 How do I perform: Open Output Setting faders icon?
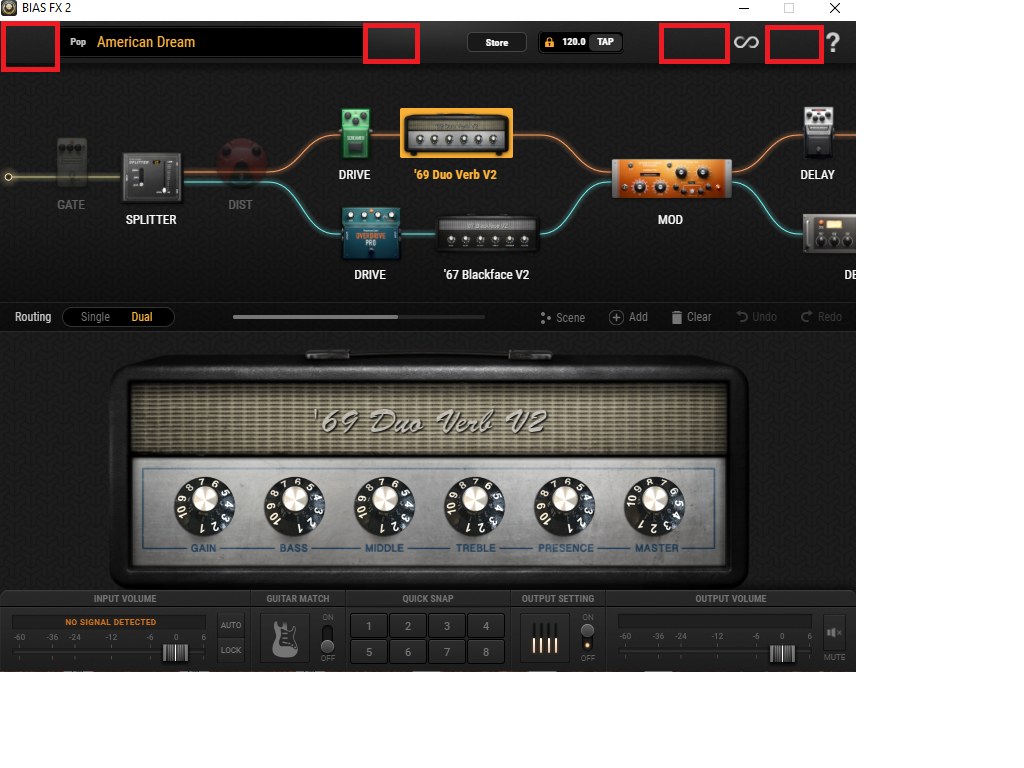point(545,639)
